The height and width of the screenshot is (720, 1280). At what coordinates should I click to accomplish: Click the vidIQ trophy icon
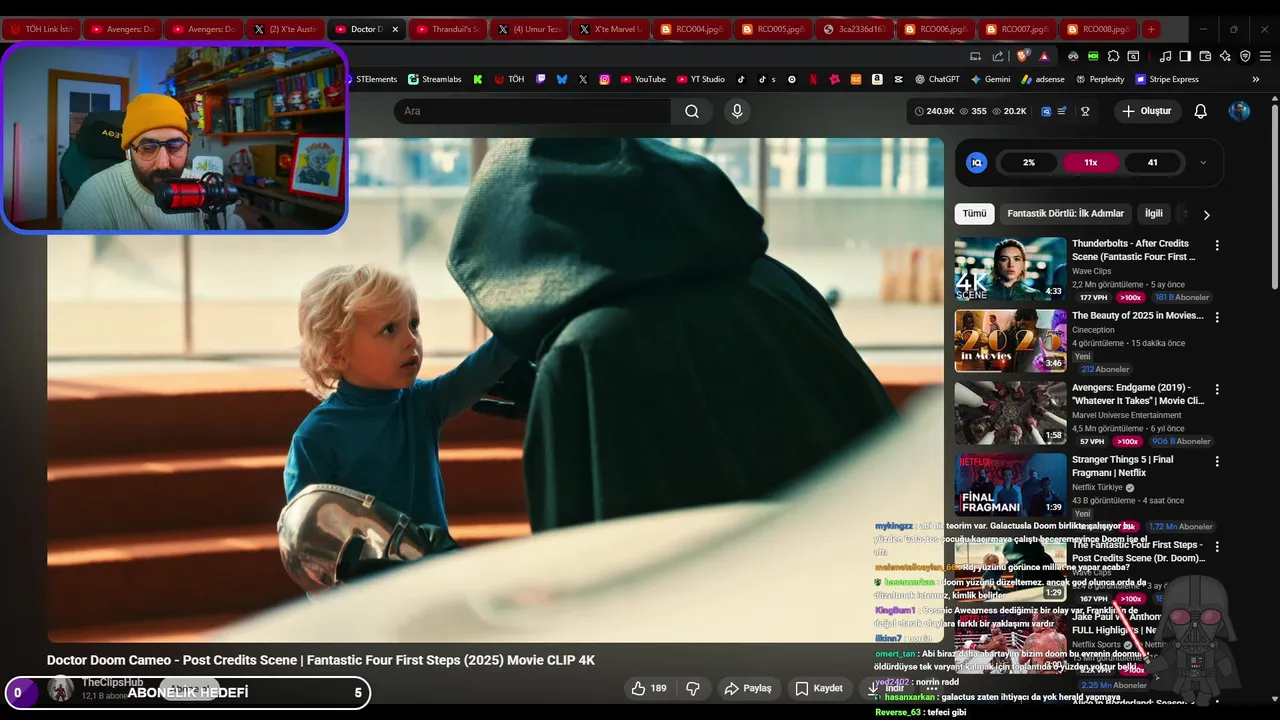(1085, 111)
